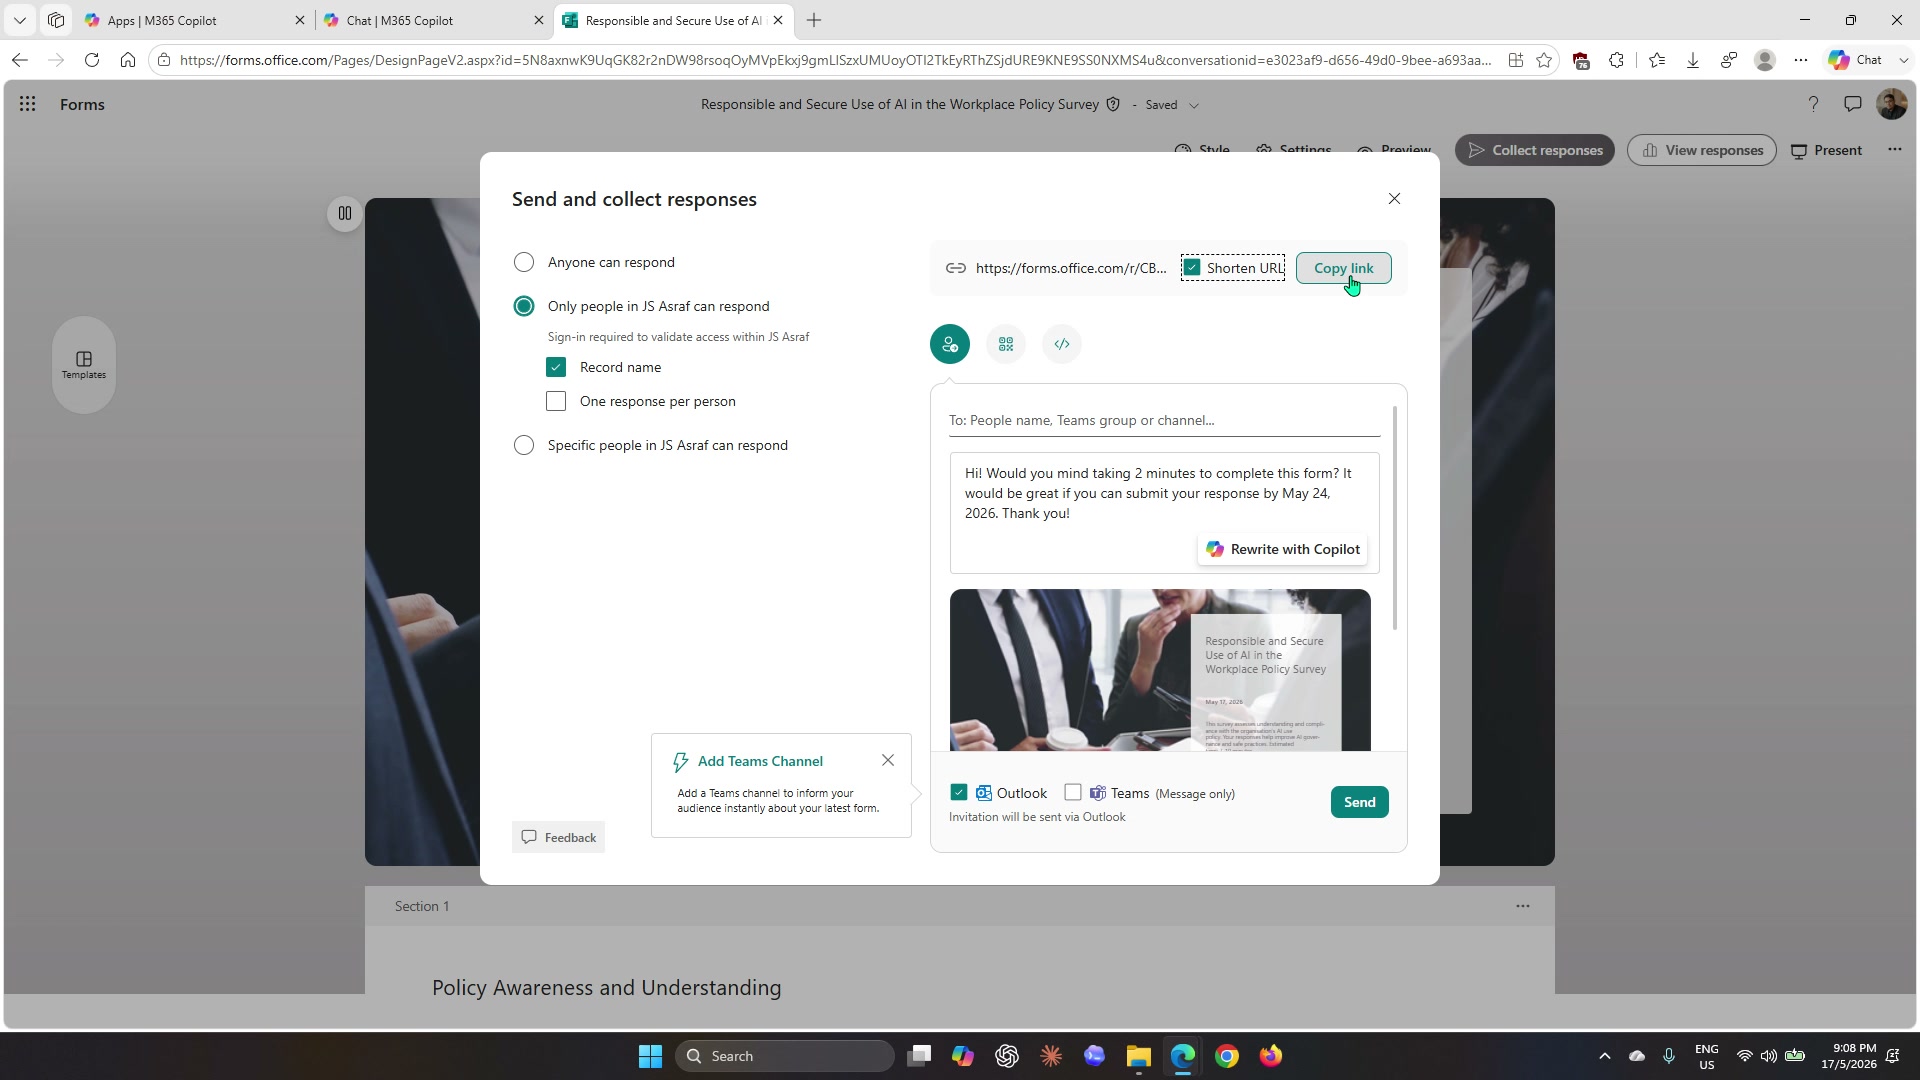This screenshot has width=1920, height=1080.
Task: Open the user profile picture menu
Action: click(1891, 104)
